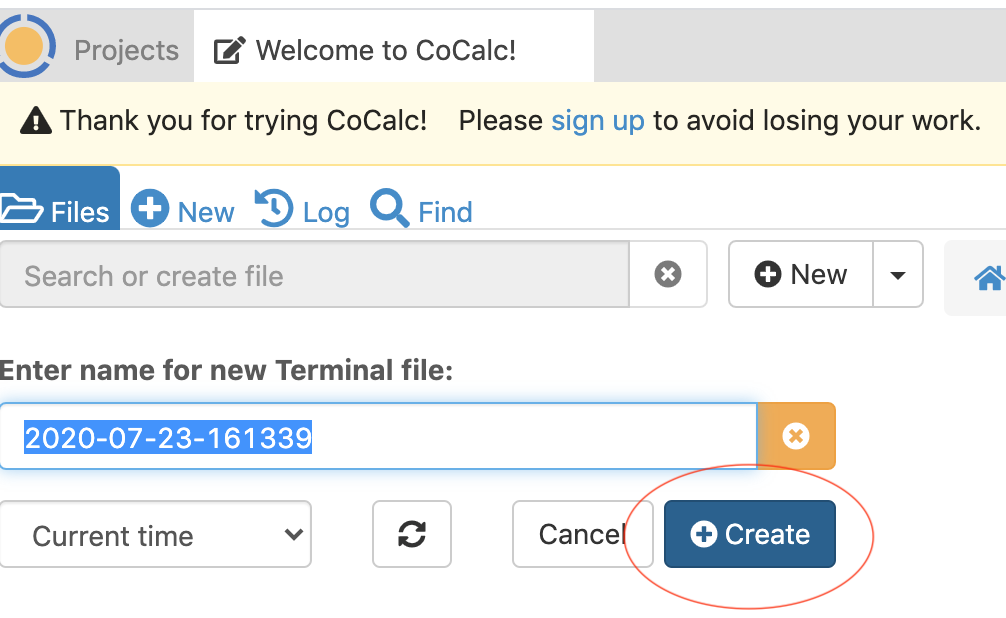Select the Files tab
Viewport: 1006px width, 618px height.
58,210
